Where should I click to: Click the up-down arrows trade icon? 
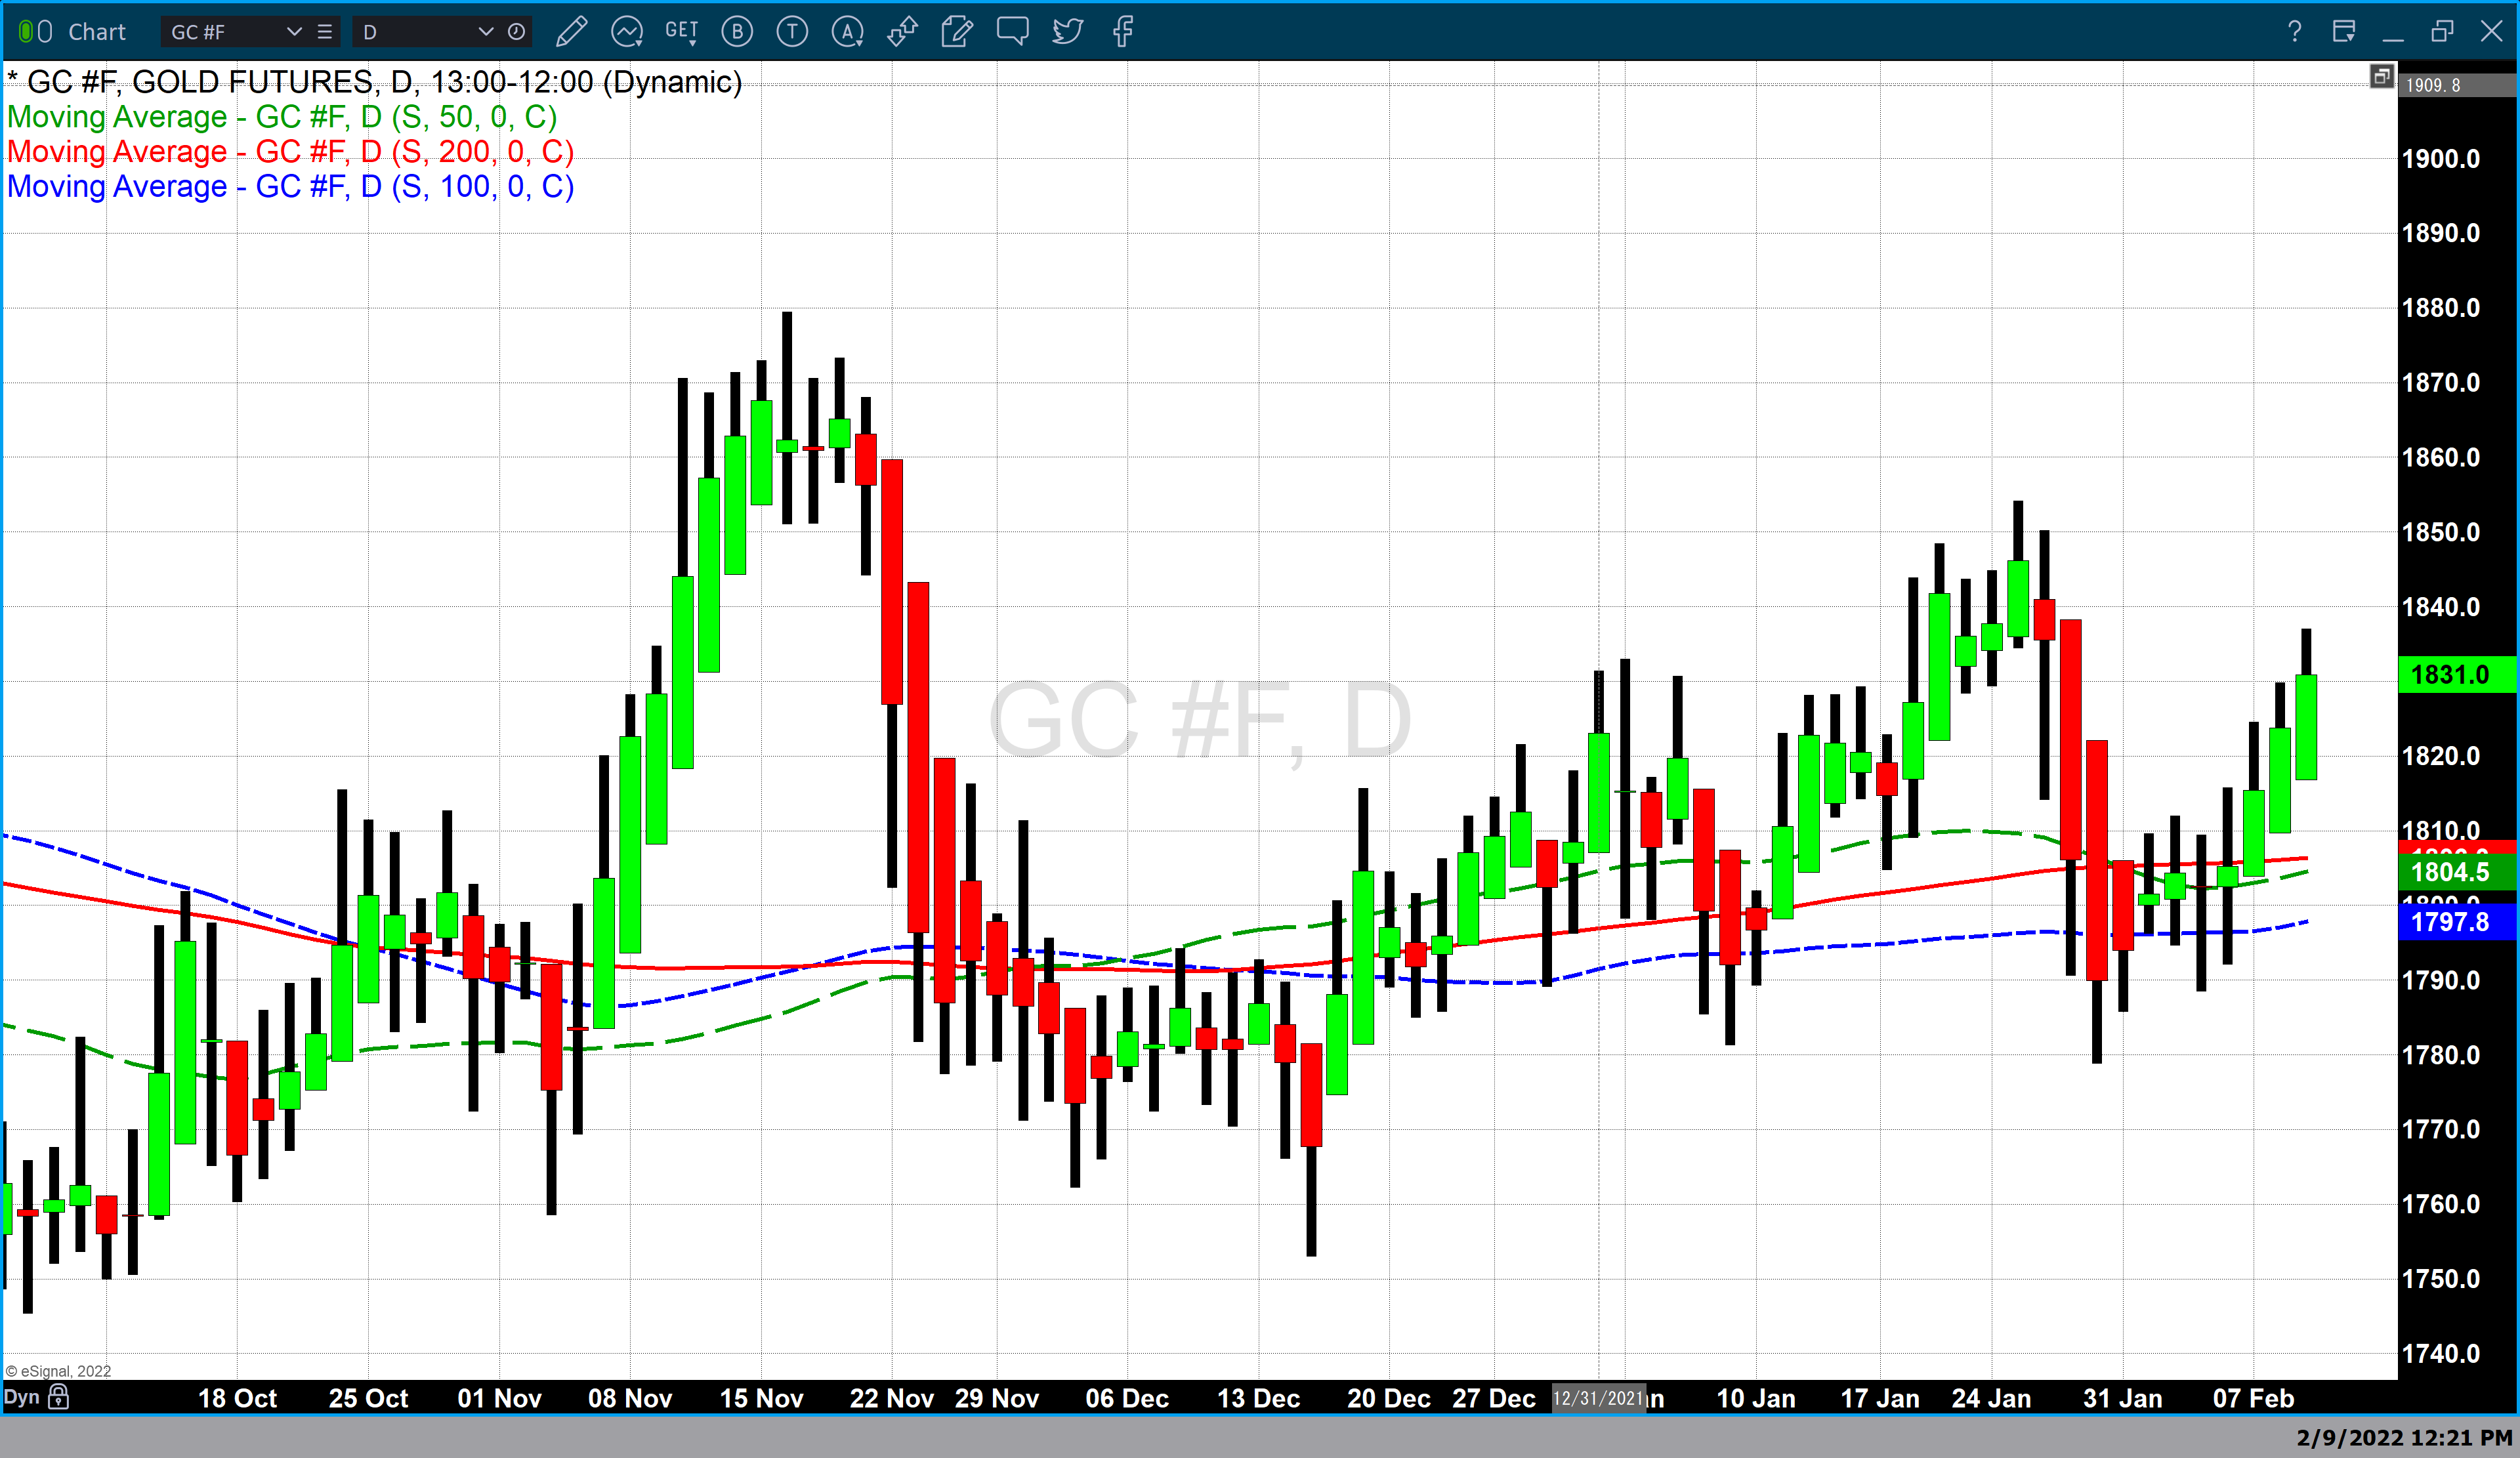tap(902, 32)
